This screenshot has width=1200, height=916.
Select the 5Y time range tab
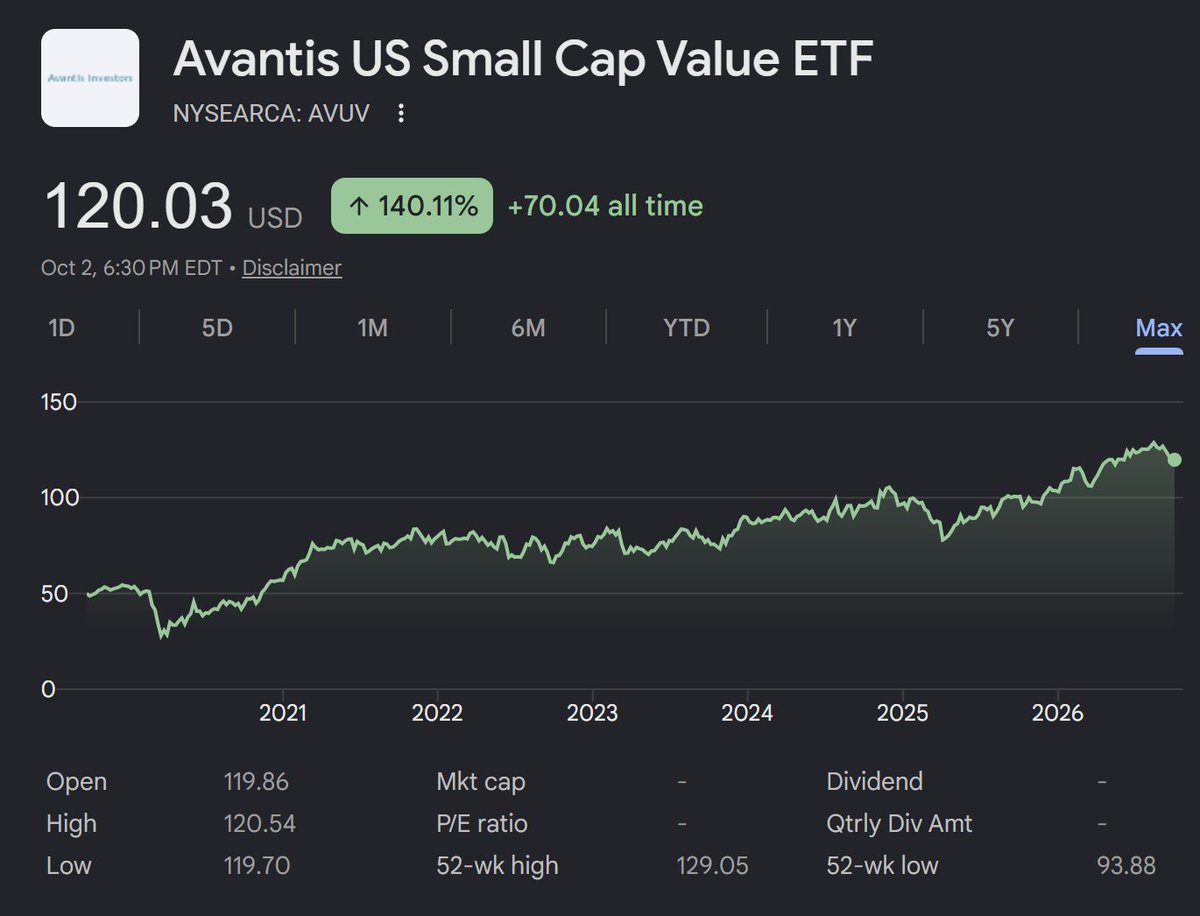click(1000, 328)
